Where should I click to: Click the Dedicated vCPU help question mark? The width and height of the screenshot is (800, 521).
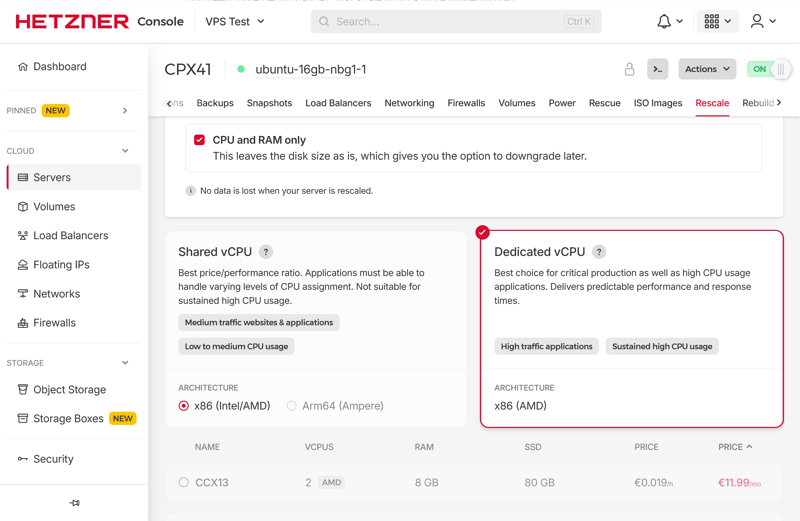[599, 252]
